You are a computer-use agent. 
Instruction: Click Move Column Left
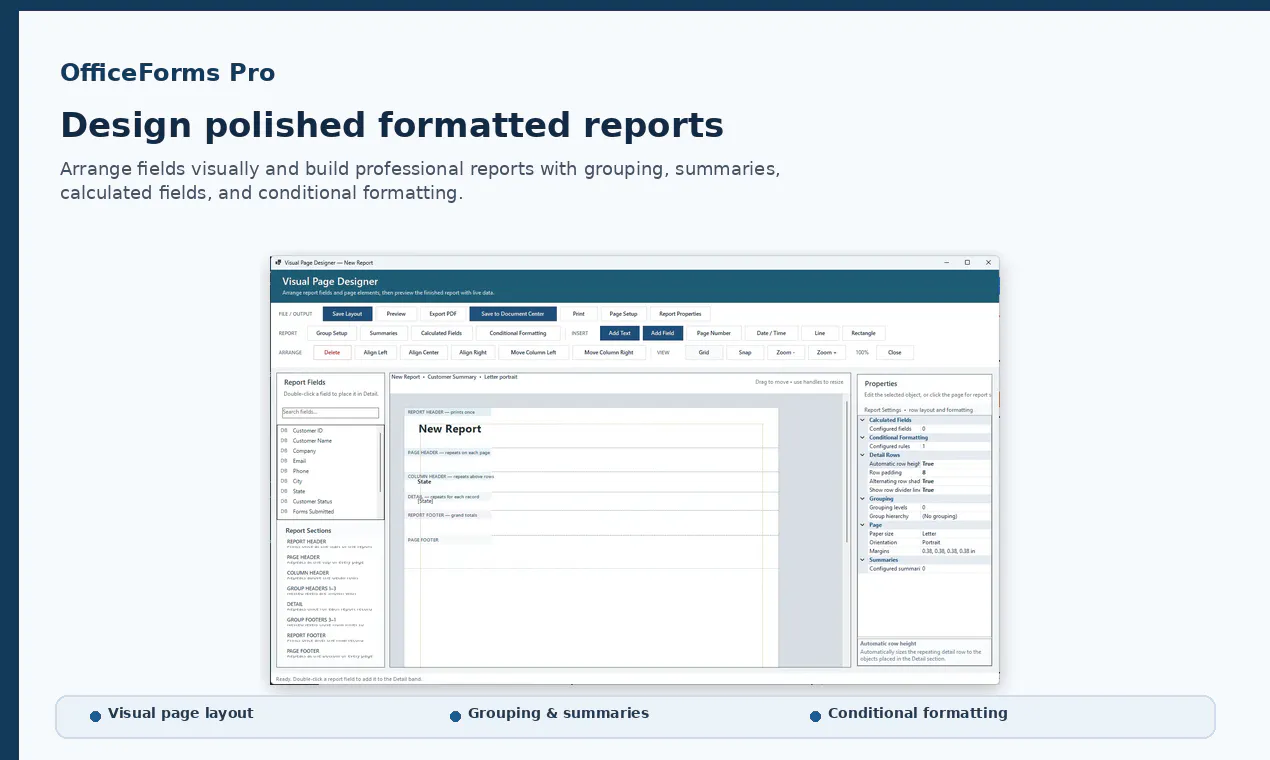[533, 352]
